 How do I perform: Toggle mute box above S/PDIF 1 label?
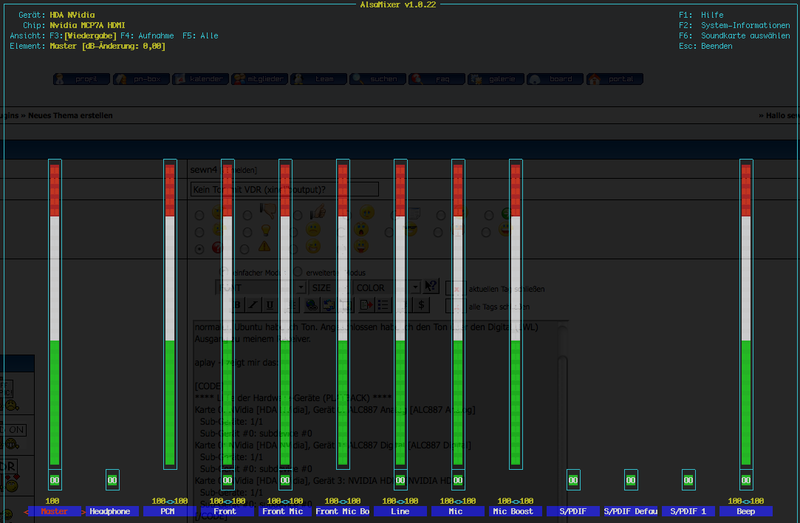click(689, 481)
